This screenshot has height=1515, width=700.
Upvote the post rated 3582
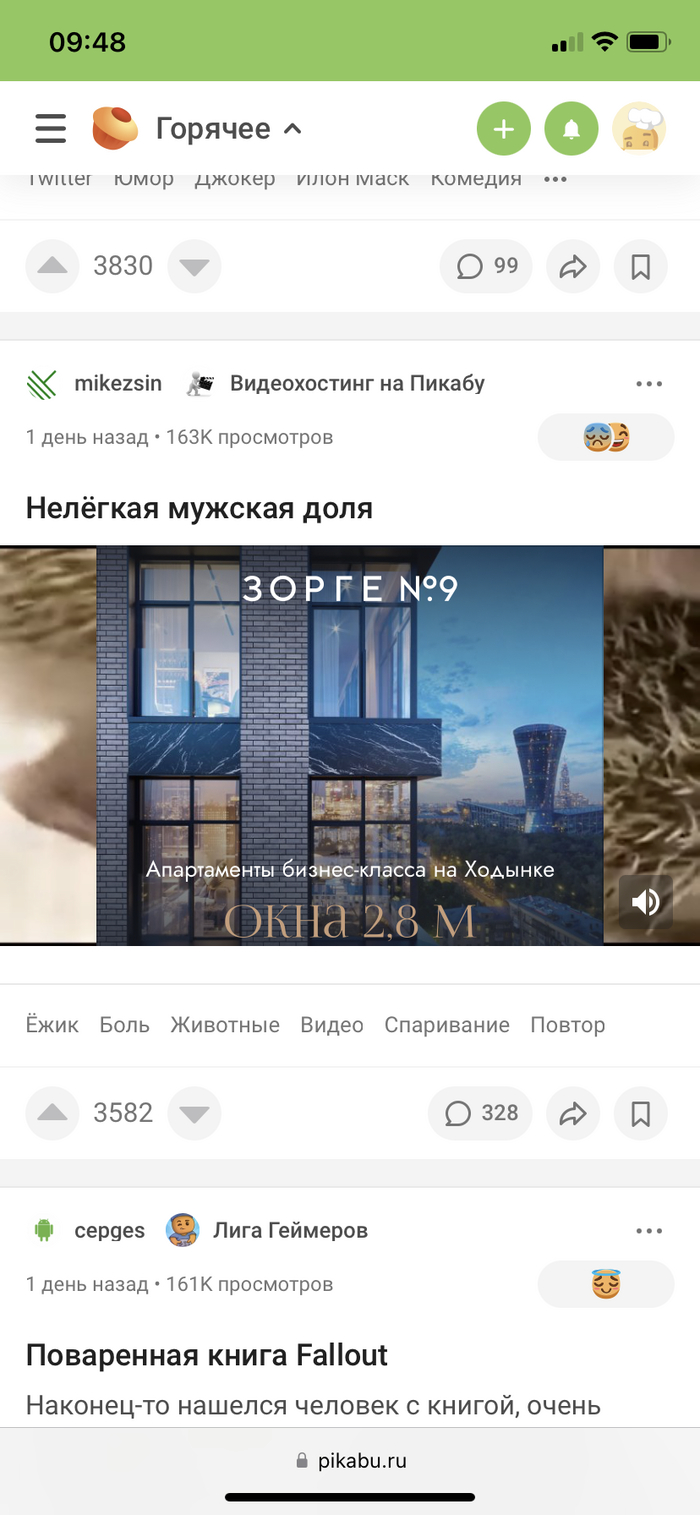click(x=52, y=1113)
